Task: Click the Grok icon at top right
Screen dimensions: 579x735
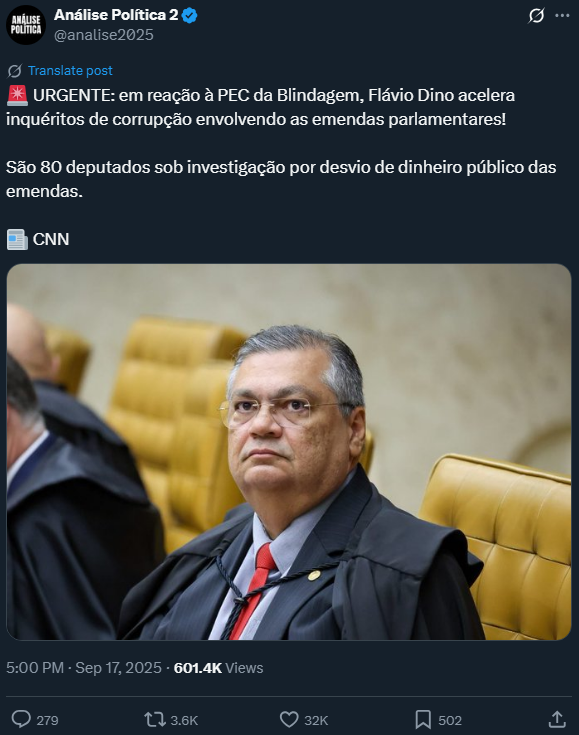Action: [536, 16]
